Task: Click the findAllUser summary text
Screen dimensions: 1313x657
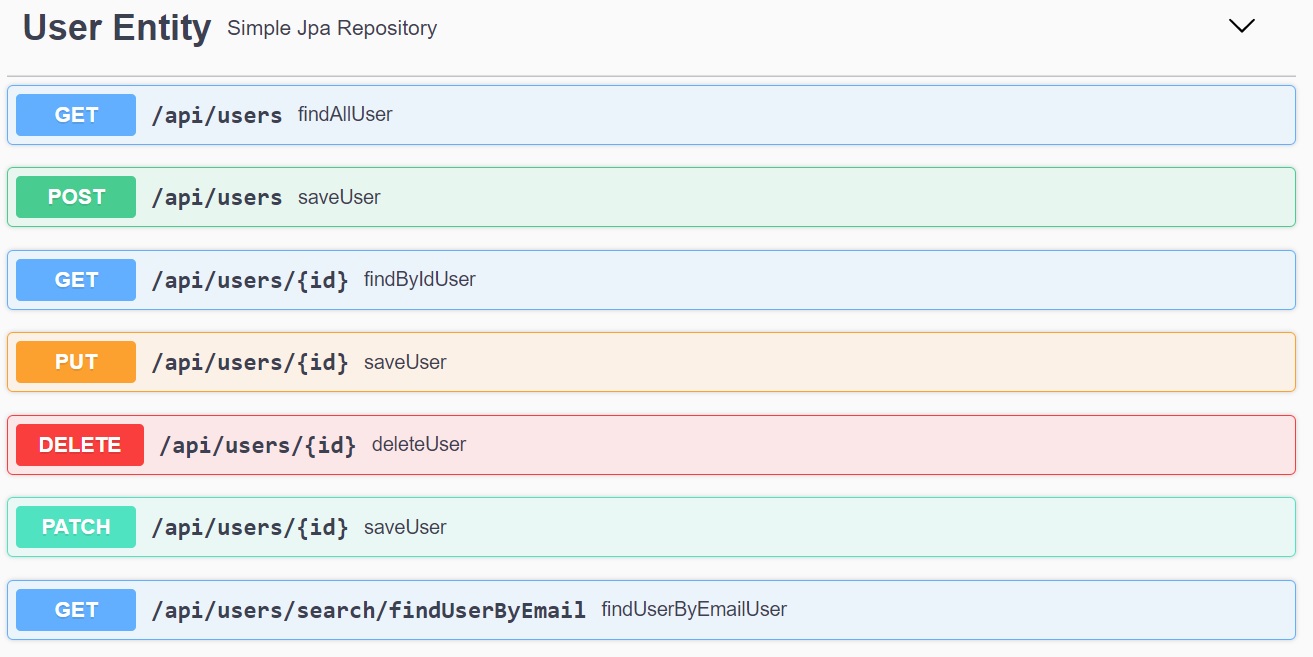Action: (x=345, y=115)
